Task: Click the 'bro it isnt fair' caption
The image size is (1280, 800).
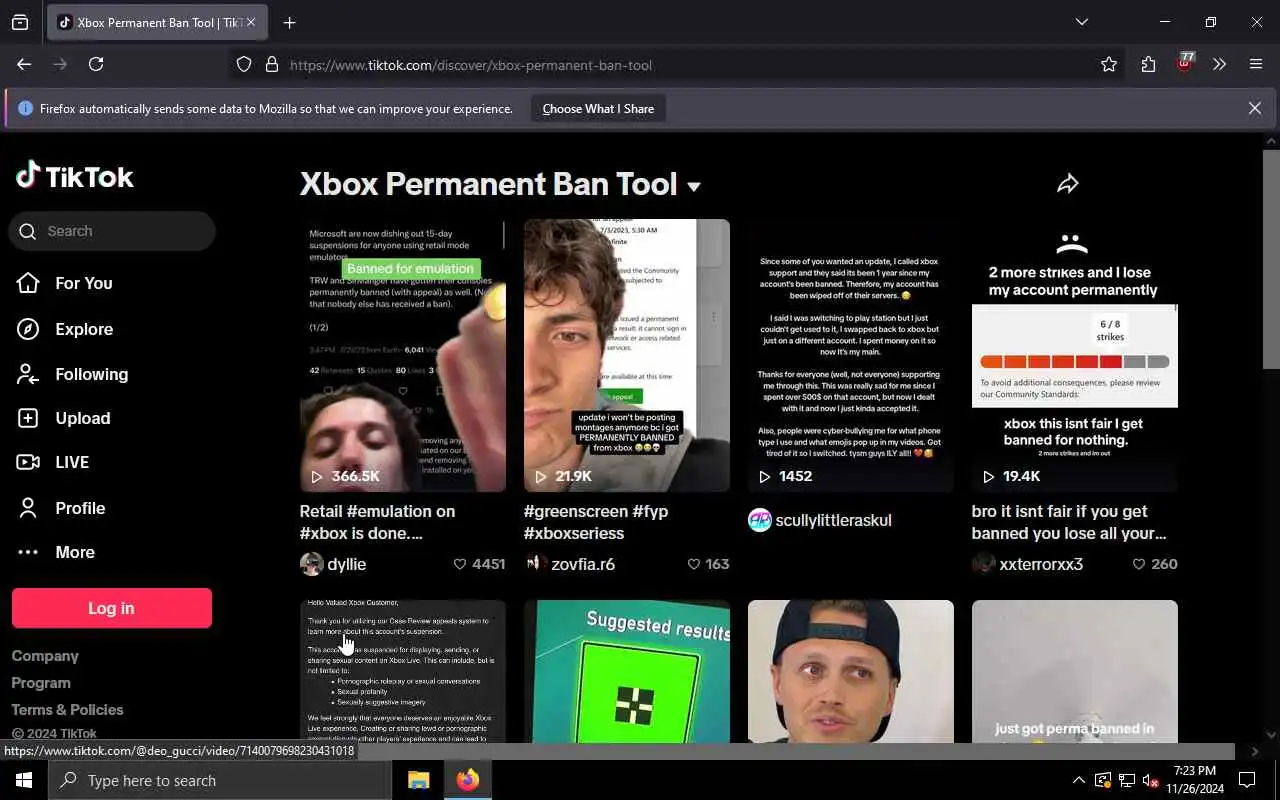Action: pyautogui.click(x=1069, y=522)
